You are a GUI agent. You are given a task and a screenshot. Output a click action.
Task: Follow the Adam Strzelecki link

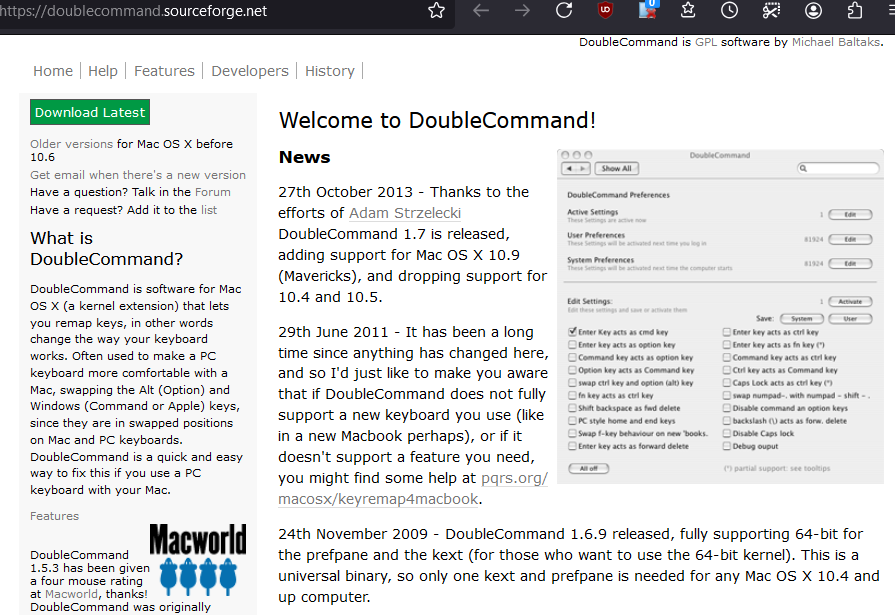coord(405,213)
